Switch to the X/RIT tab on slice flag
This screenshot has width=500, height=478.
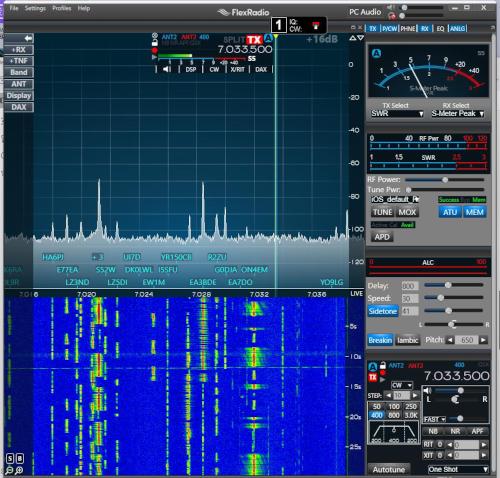click(237, 69)
